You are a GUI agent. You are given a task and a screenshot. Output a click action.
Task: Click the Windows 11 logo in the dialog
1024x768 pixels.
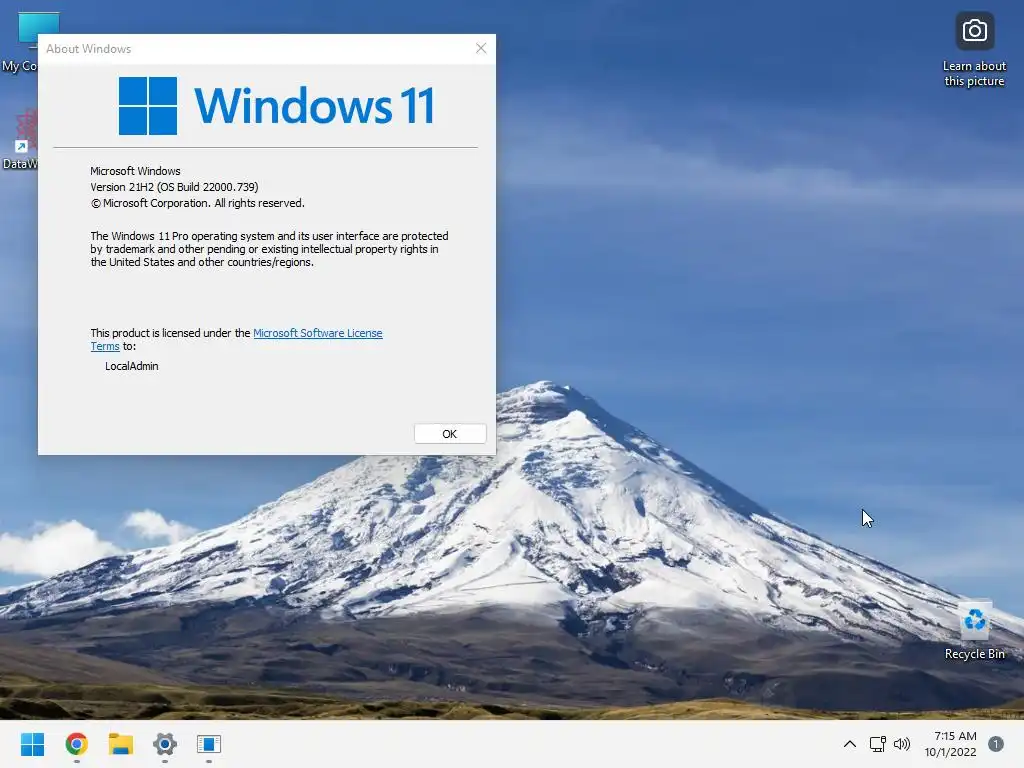pos(276,106)
